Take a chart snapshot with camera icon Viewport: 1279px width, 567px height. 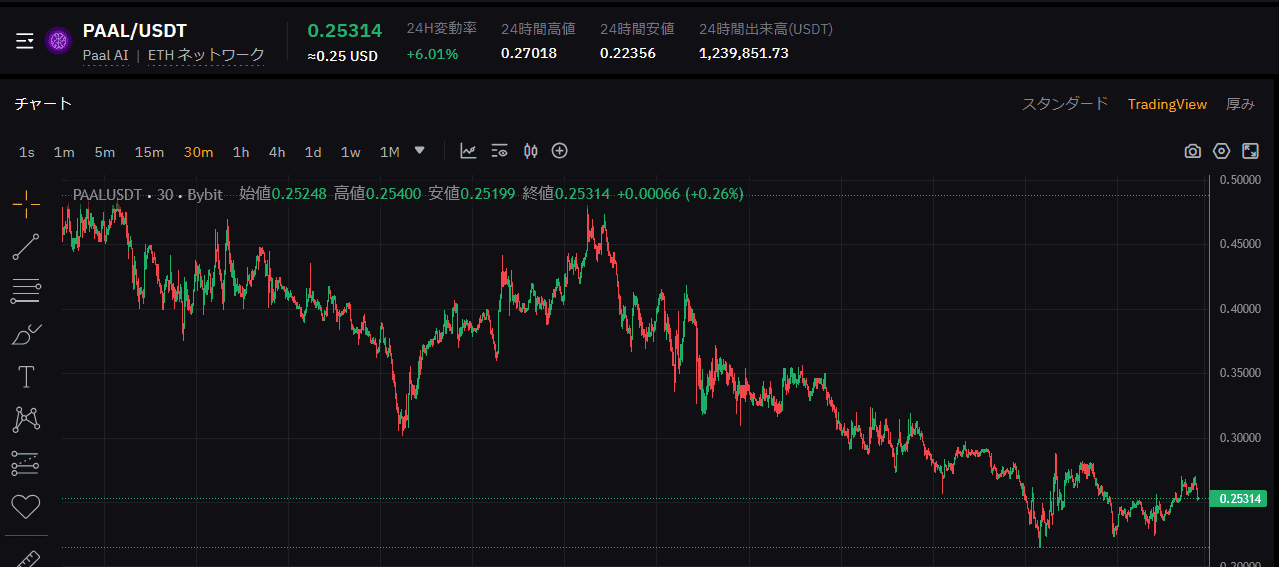[1192, 151]
